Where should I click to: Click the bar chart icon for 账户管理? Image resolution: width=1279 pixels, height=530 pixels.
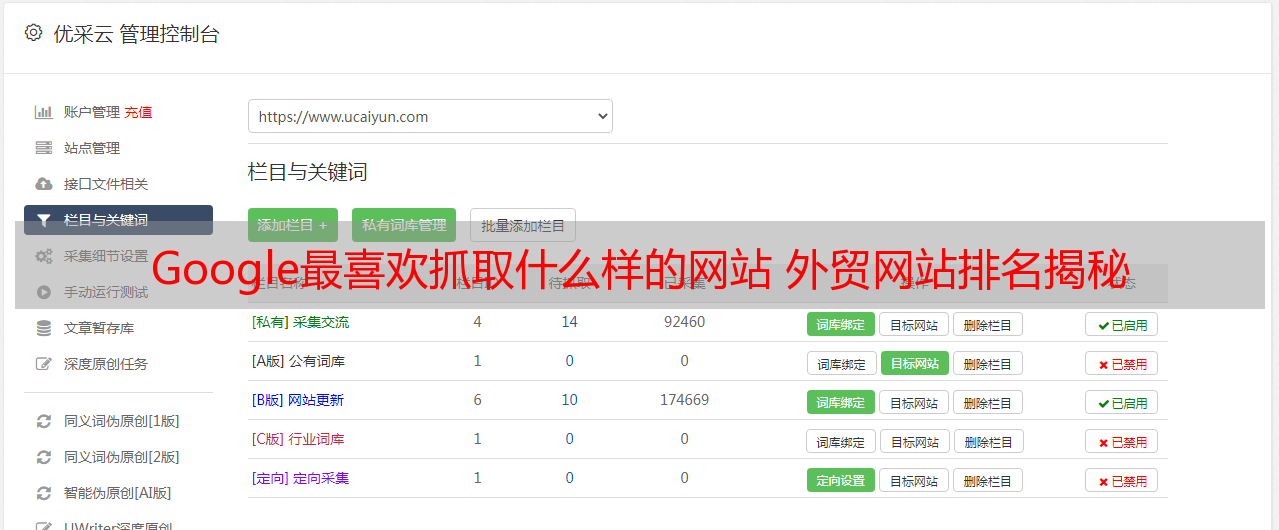click(x=43, y=112)
